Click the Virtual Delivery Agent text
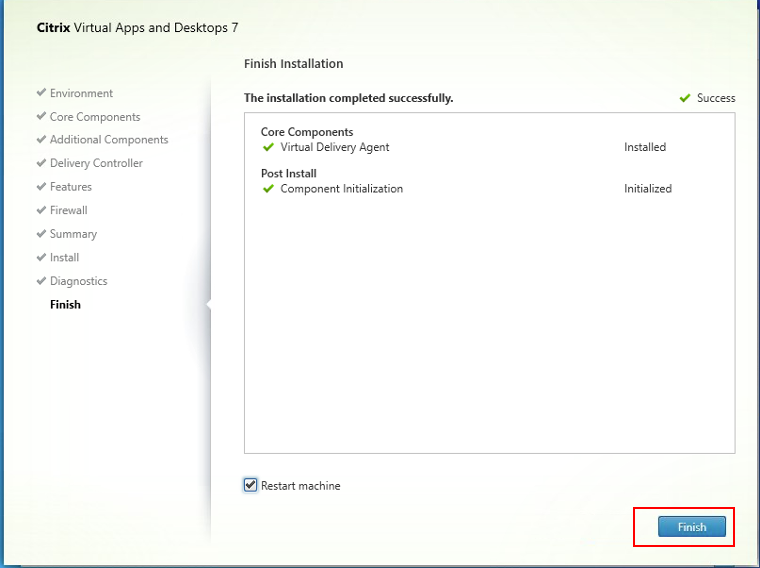The width and height of the screenshot is (760, 568). pyautogui.click(x=335, y=147)
